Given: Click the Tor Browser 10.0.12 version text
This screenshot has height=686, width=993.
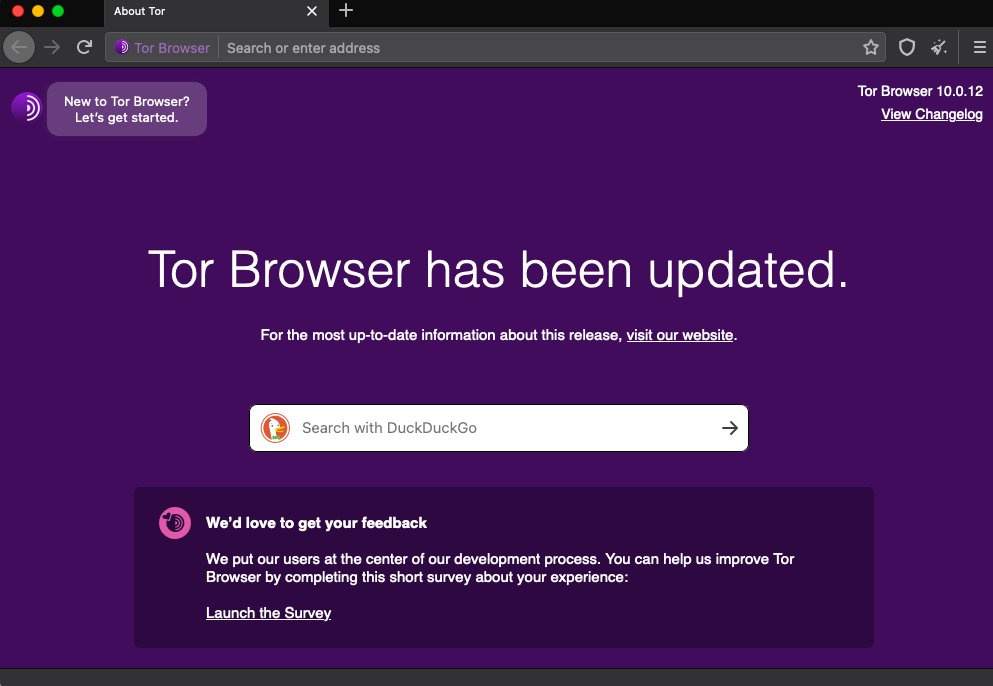Looking at the screenshot, I should [920, 91].
